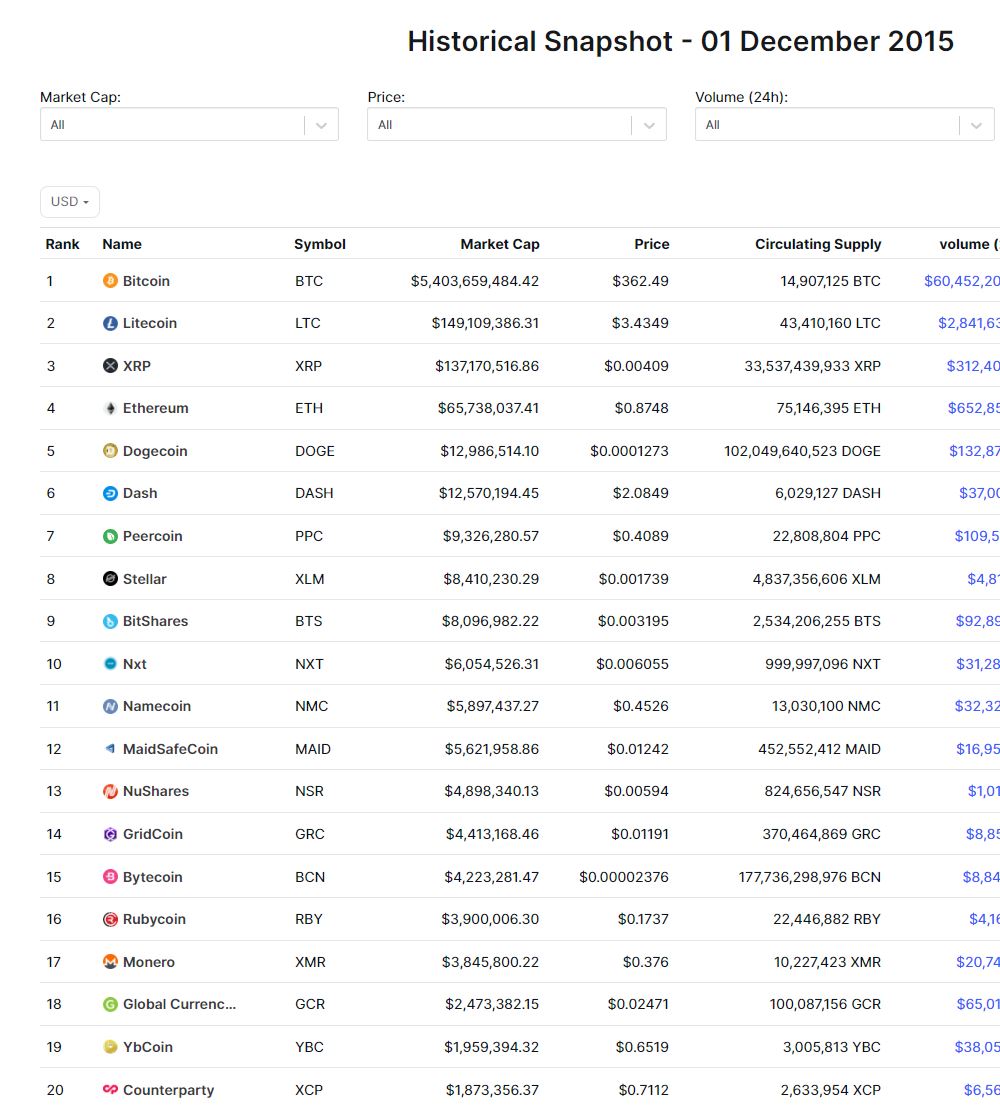Select XRP supply 33,537,439,933 XRP
1000x1108 pixels.
(x=813, y=366)
